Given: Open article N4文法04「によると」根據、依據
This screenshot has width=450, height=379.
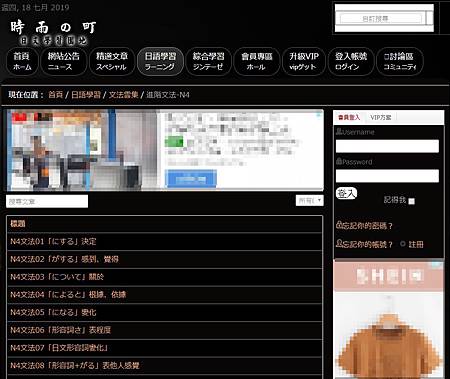Looking at the screenshot, I should click(x=68, y=294).
